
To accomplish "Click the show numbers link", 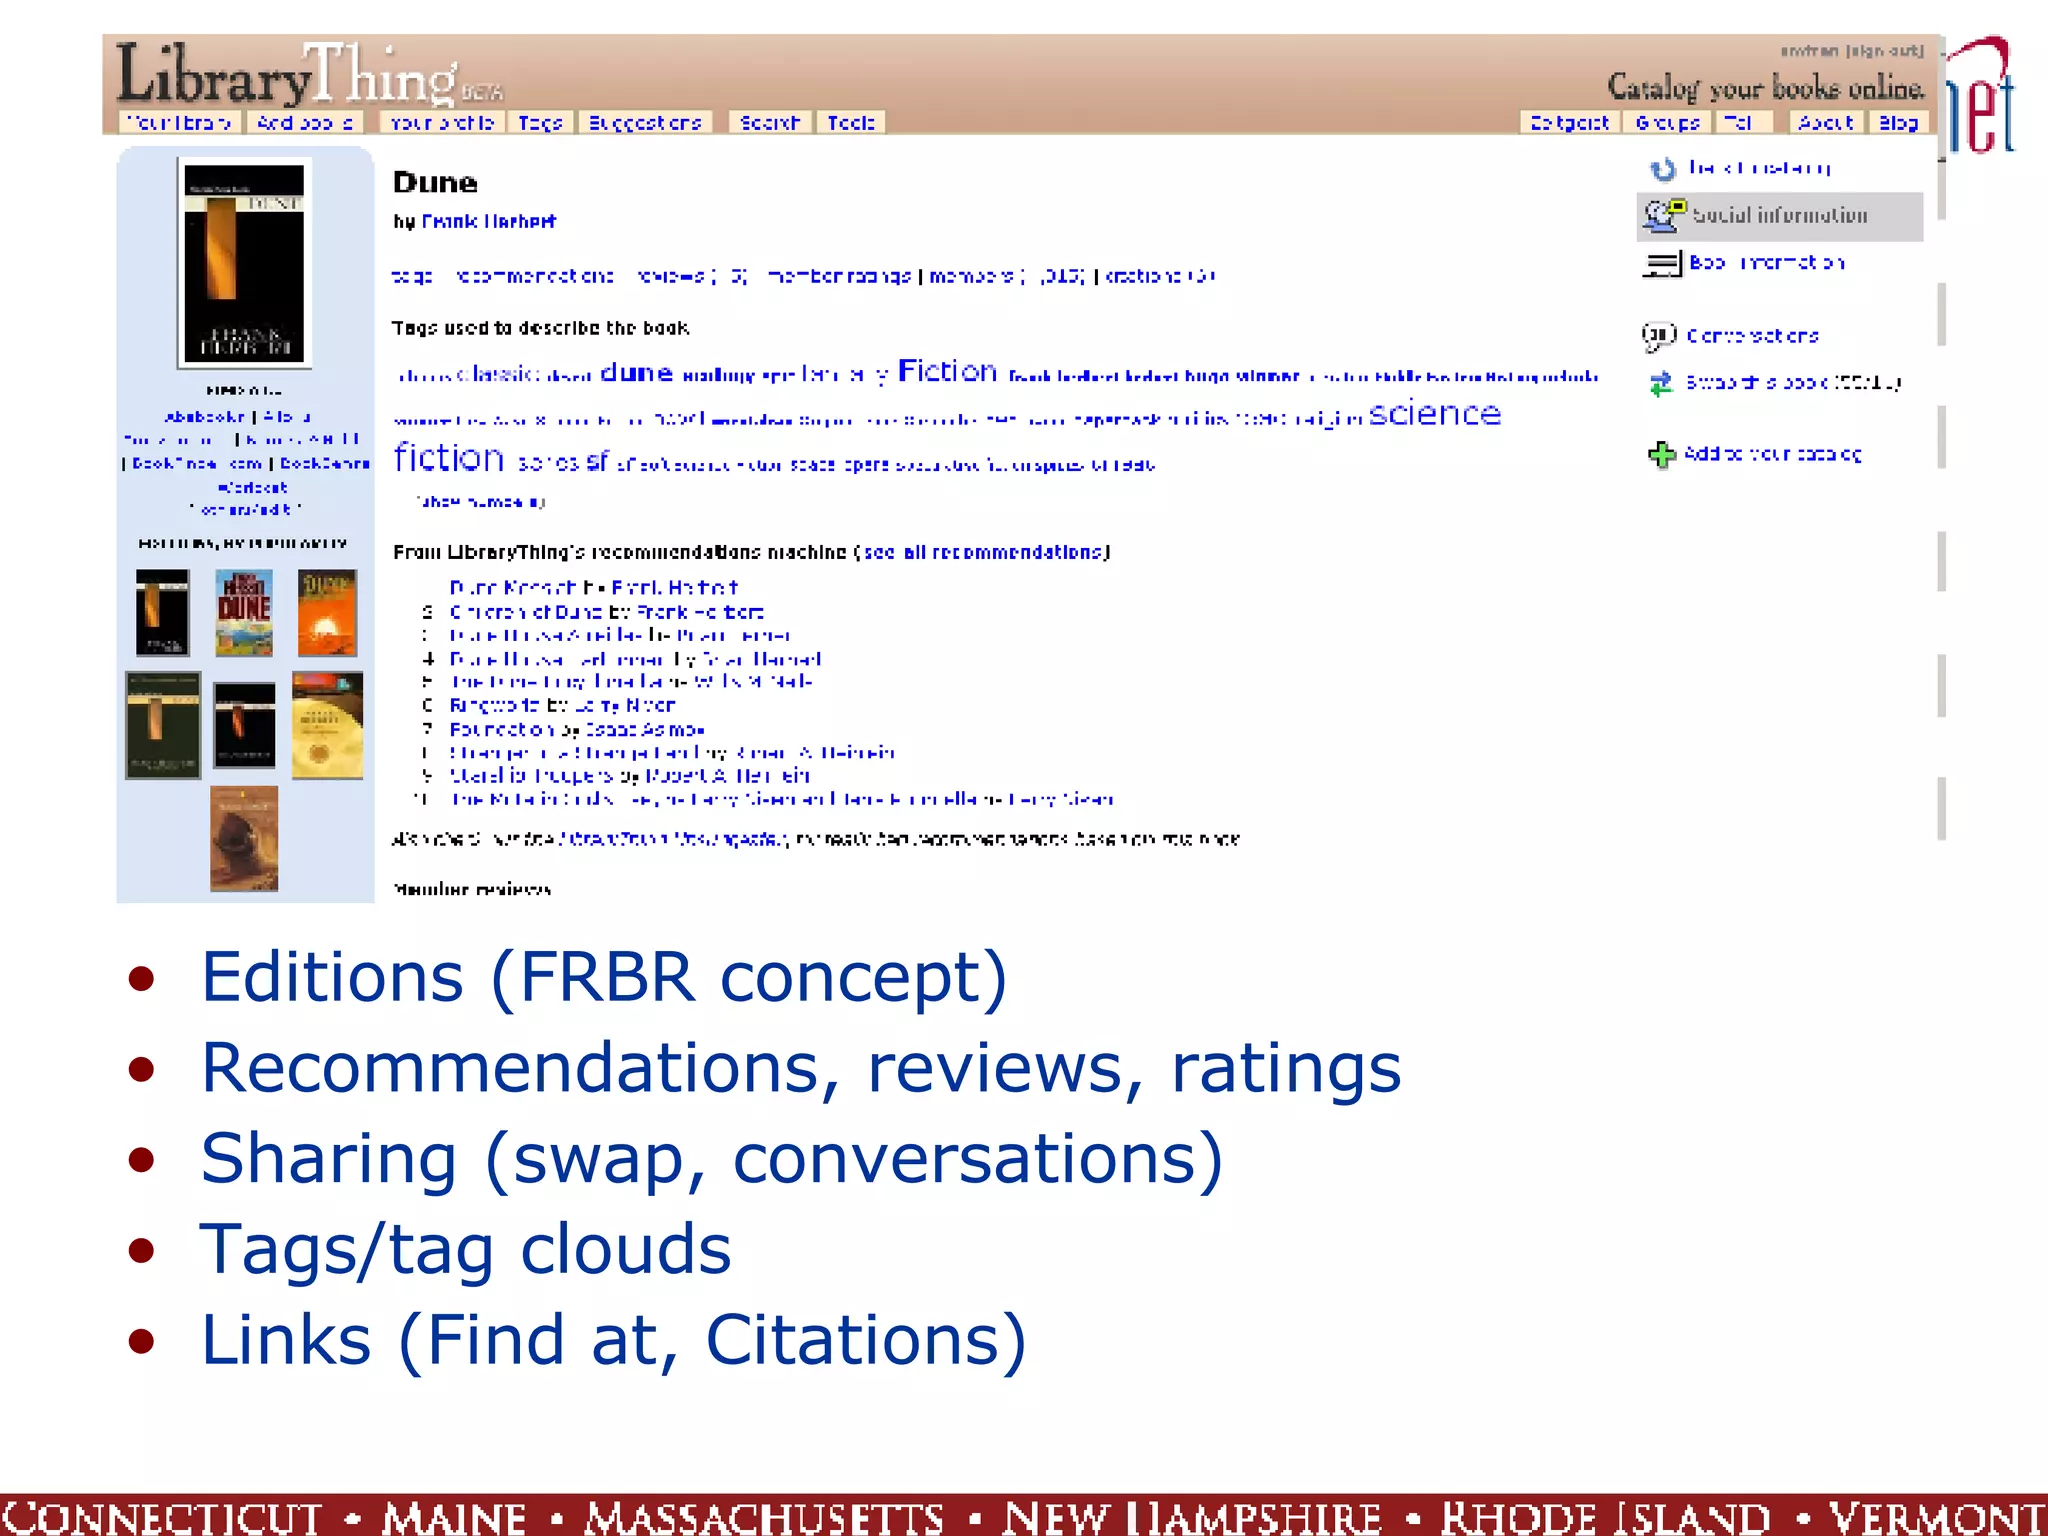I will point(480,502).
